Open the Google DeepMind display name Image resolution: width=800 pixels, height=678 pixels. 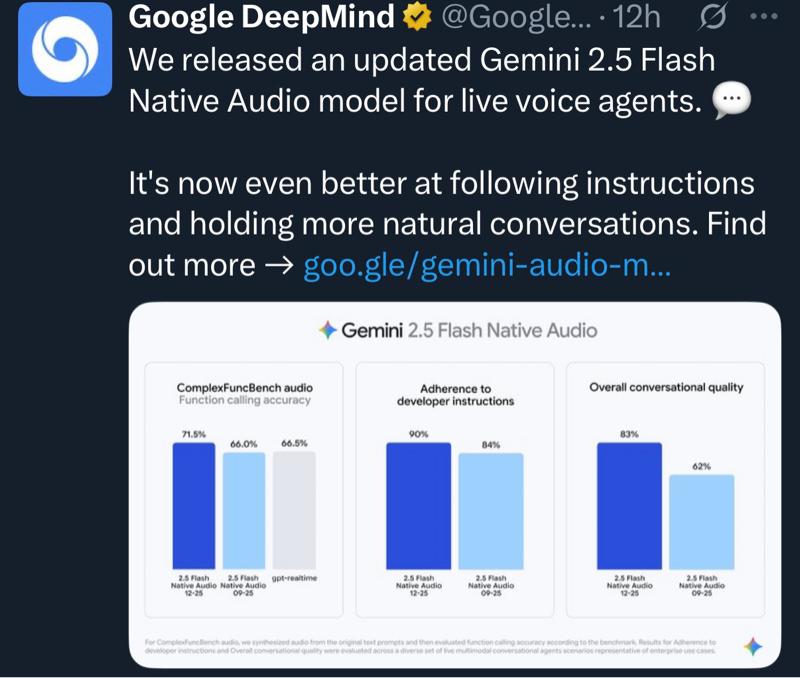262,17
